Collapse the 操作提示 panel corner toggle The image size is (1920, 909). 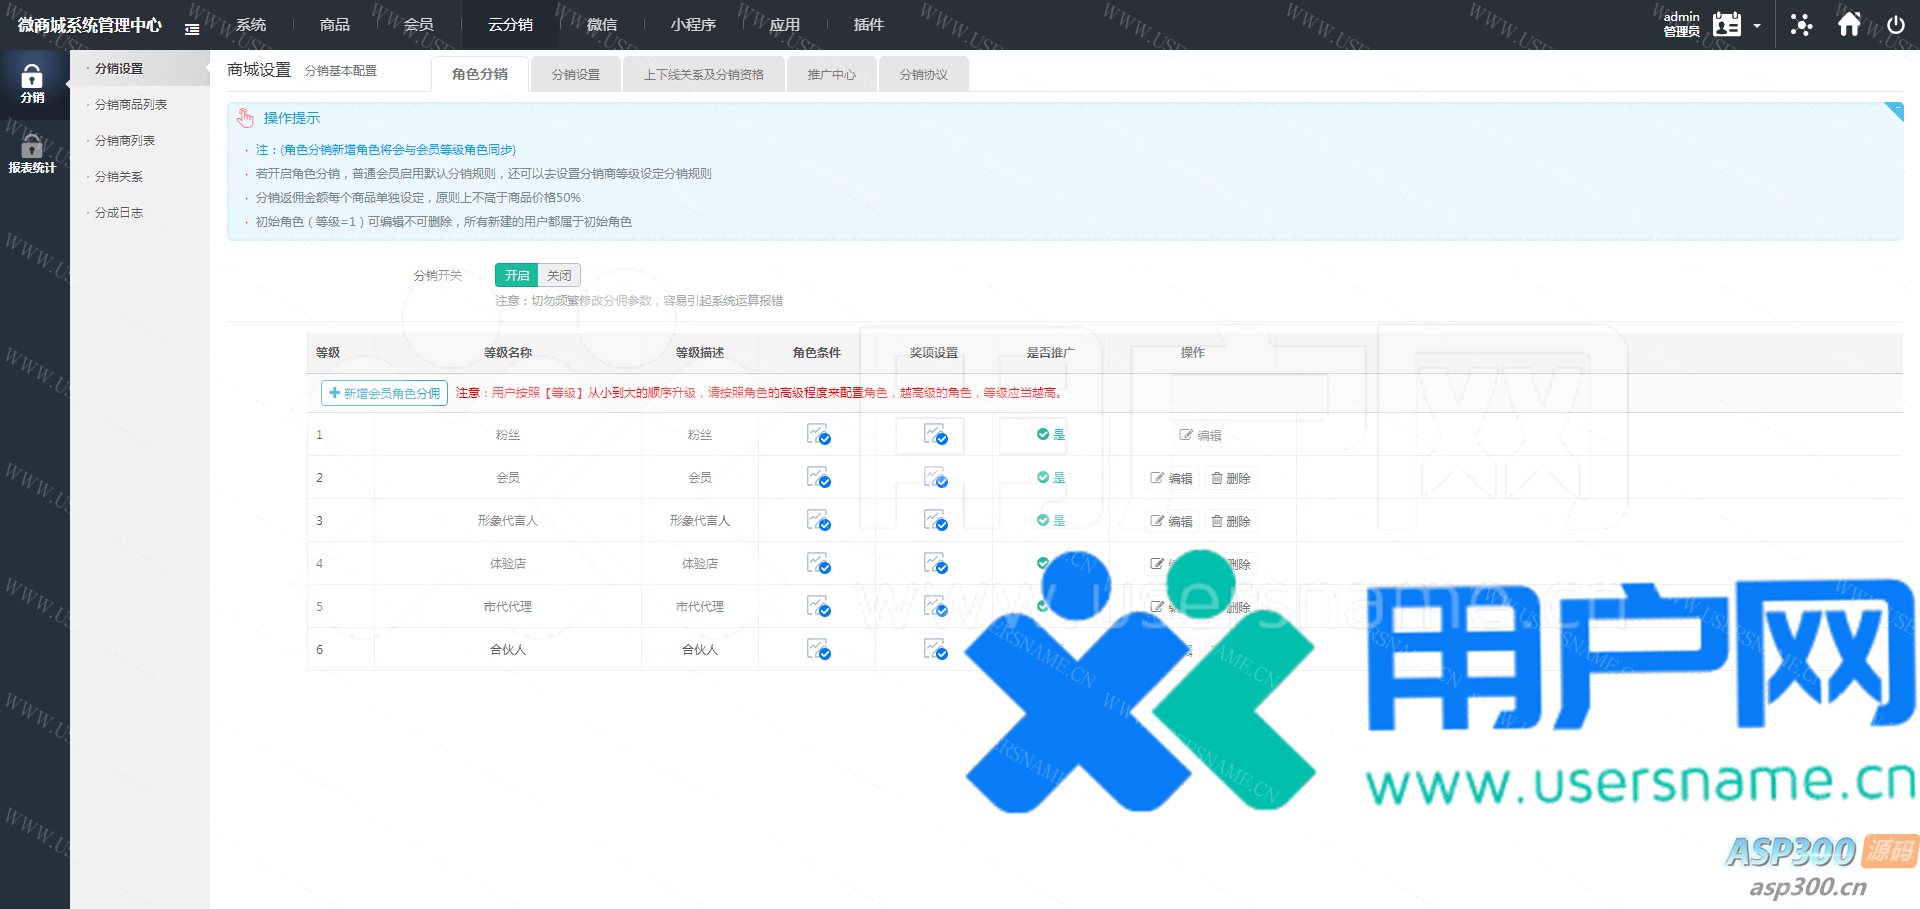[x=1893, y=111]
